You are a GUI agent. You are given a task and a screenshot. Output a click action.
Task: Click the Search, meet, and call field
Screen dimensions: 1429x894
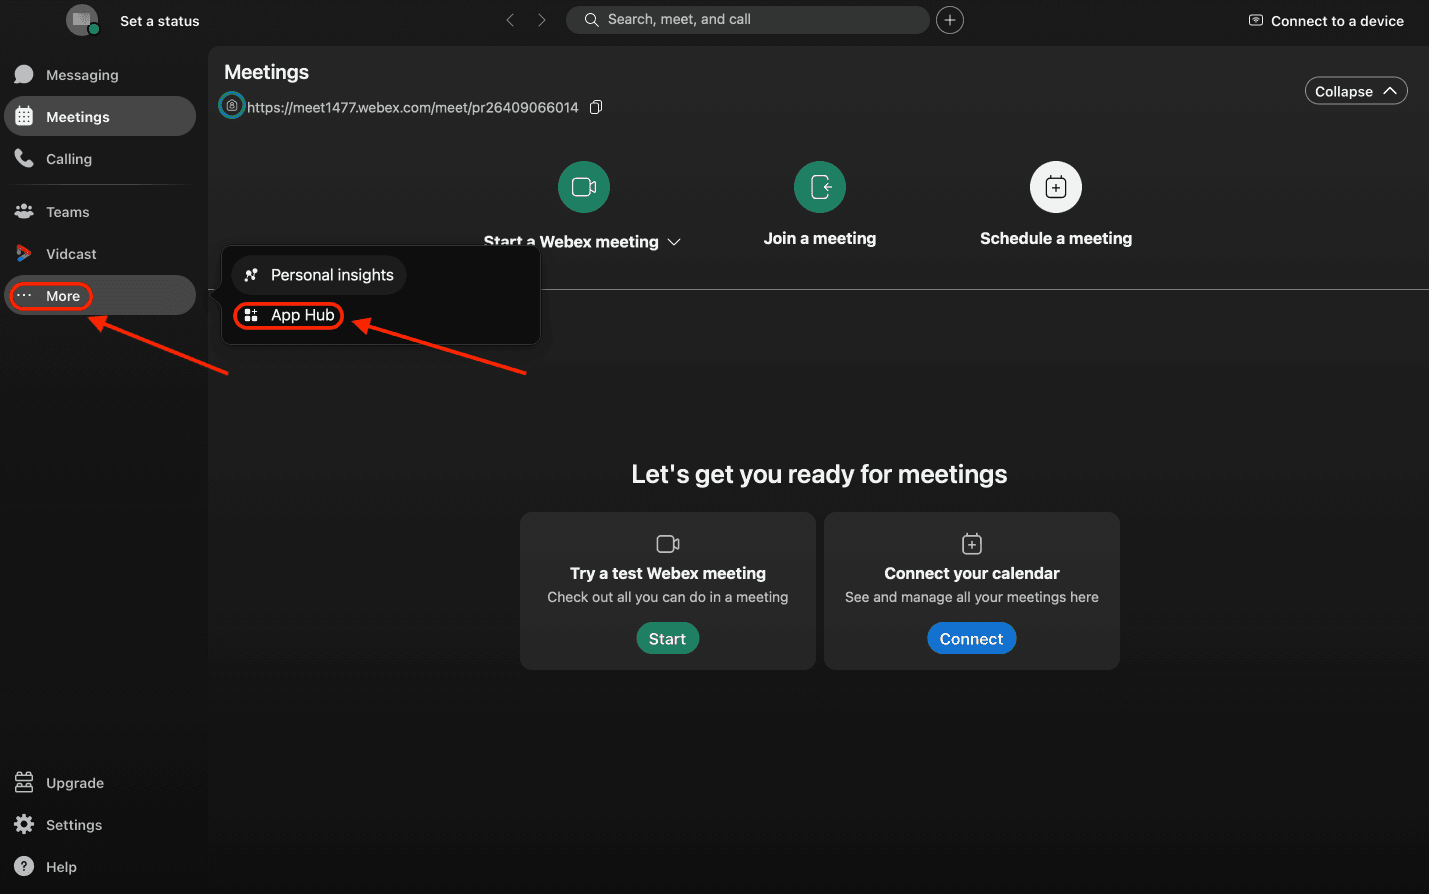point(750,20)
